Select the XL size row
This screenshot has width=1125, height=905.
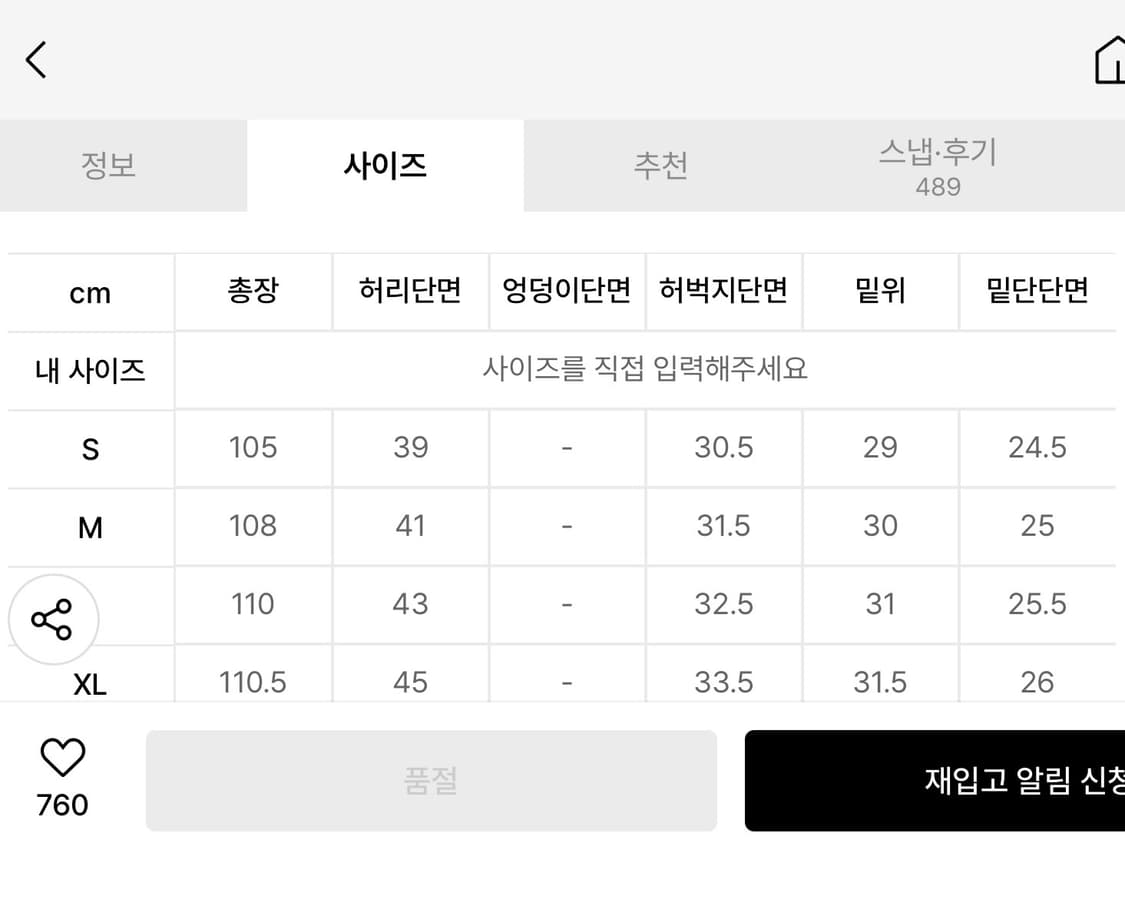89,682
